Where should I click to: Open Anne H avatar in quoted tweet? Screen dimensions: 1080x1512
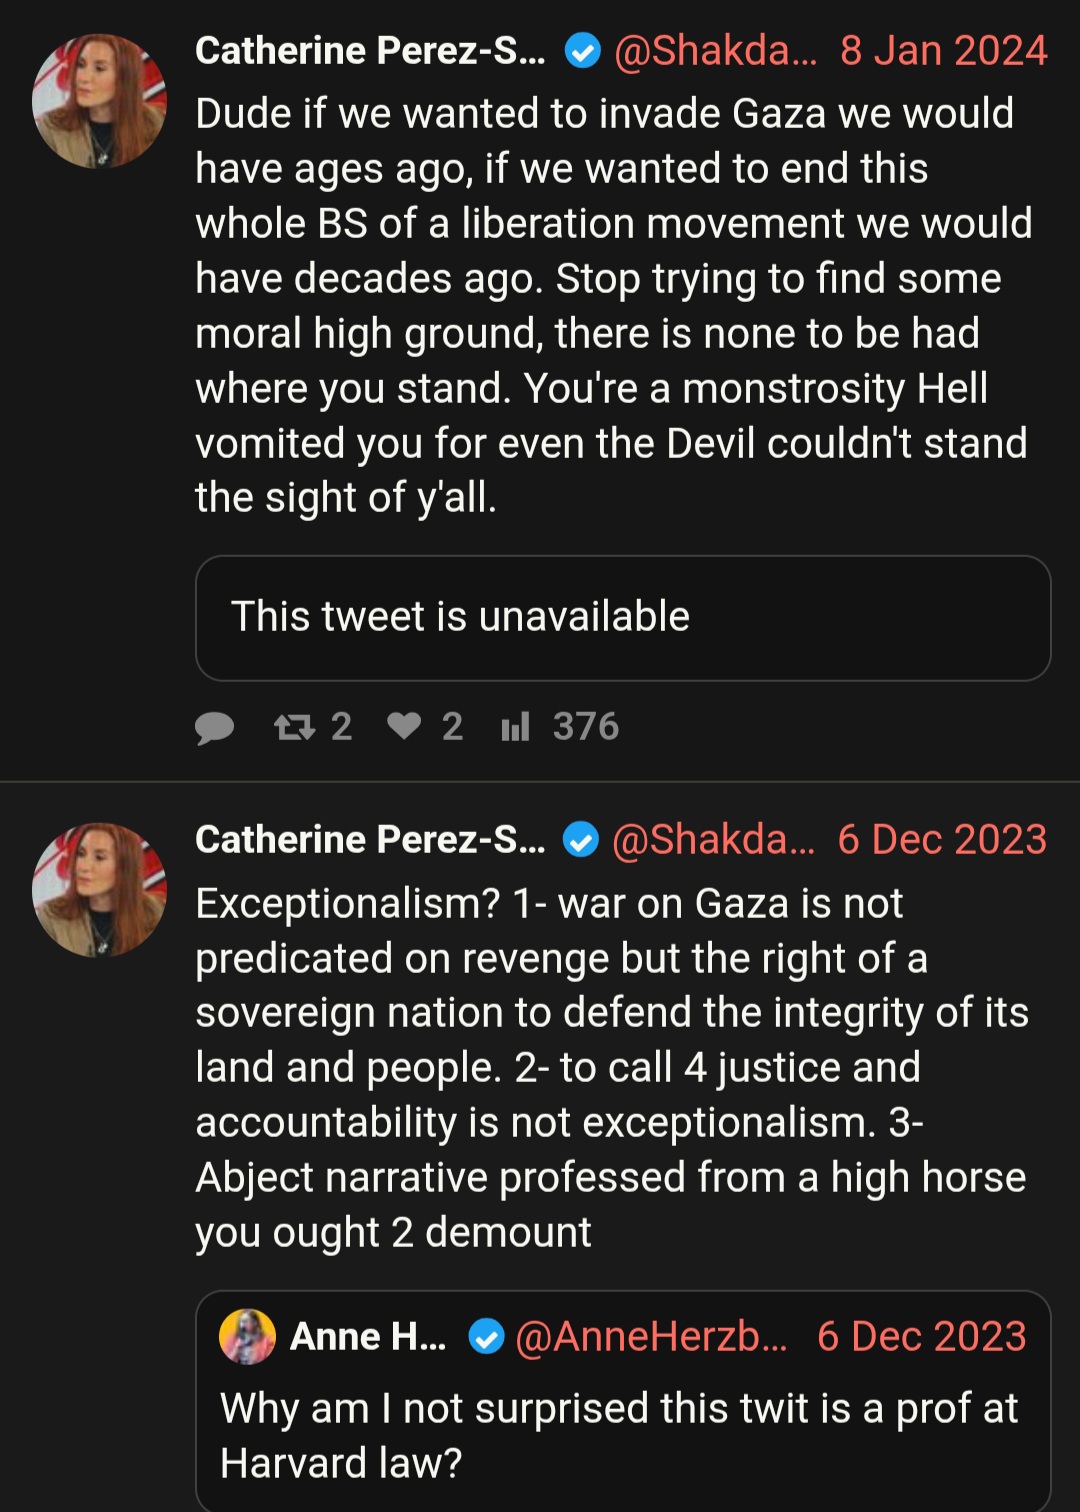pyautogui.click(x=247, y=1336)
